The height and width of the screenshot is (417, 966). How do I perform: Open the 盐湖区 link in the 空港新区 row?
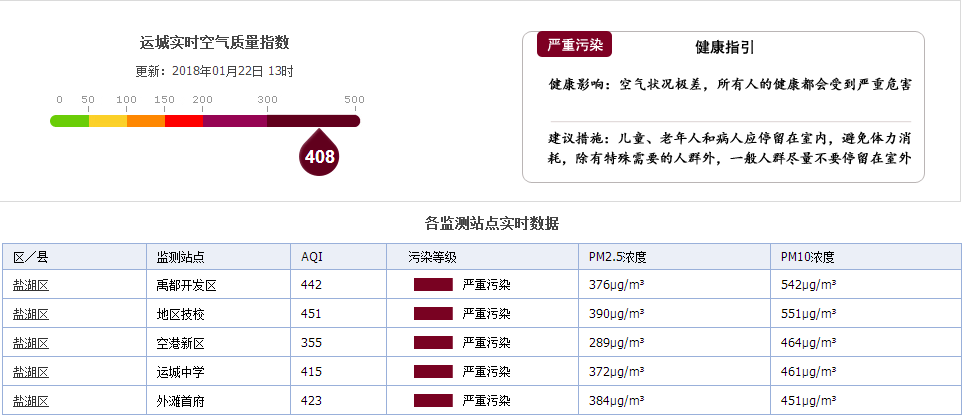pos(31,343)
